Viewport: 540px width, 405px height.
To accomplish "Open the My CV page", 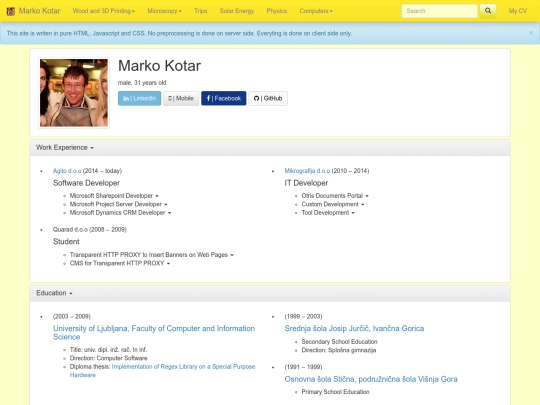I will (518, 11).
